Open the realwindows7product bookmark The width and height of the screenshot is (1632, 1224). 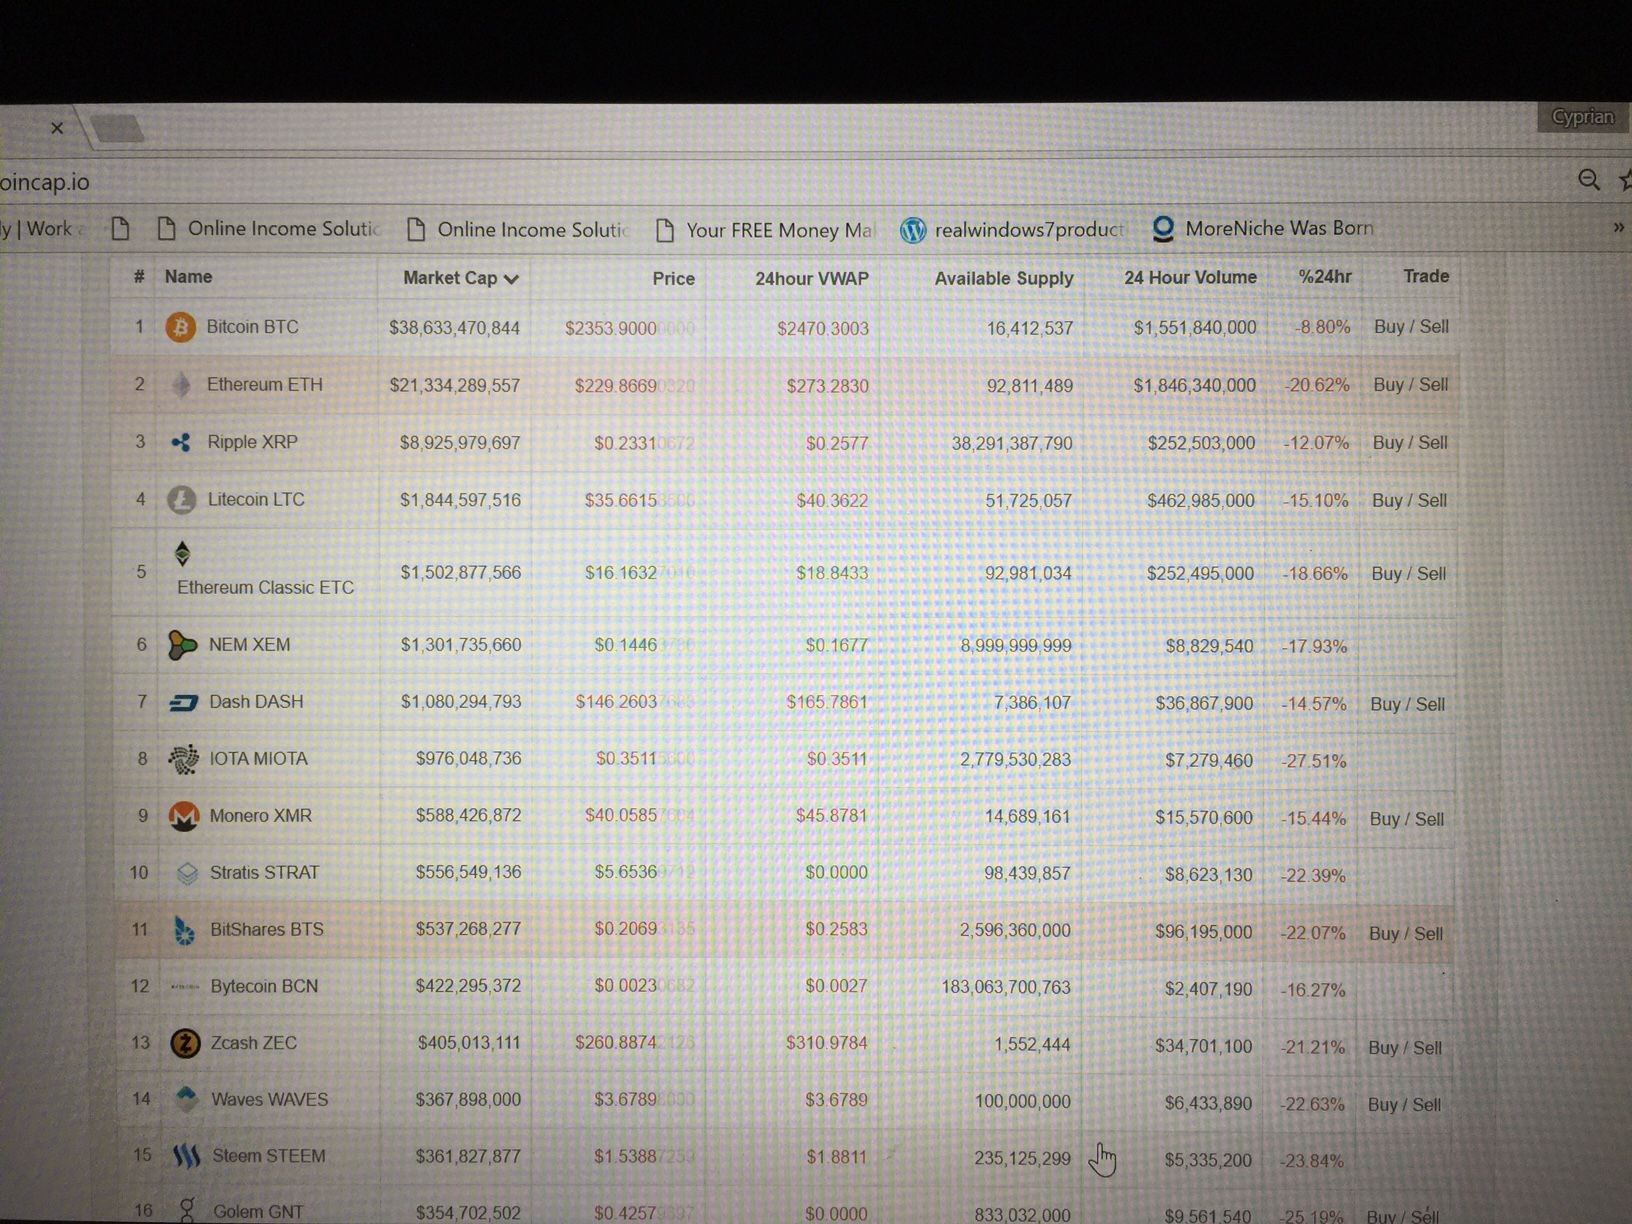click(1012, 230)
